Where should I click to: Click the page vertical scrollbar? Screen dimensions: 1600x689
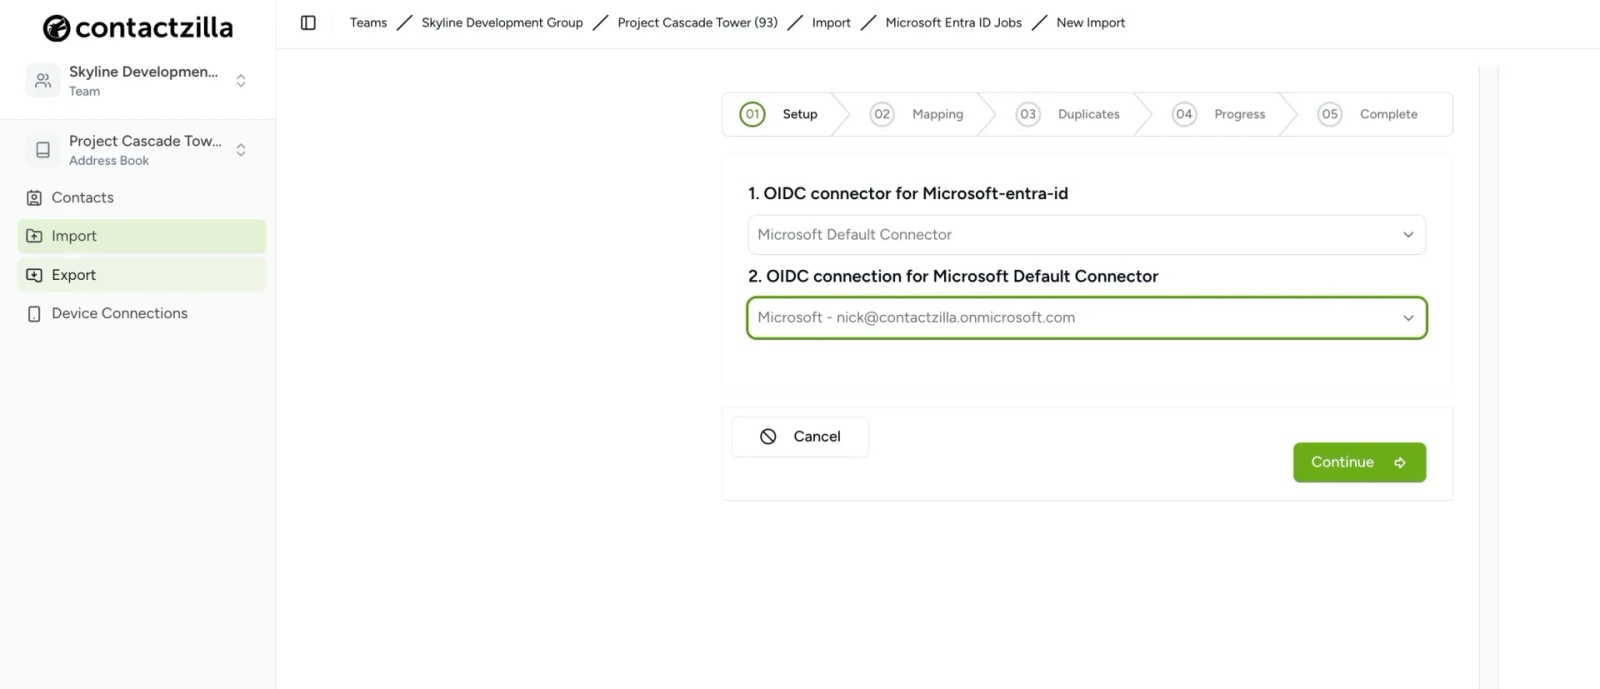coord(1488,377)
